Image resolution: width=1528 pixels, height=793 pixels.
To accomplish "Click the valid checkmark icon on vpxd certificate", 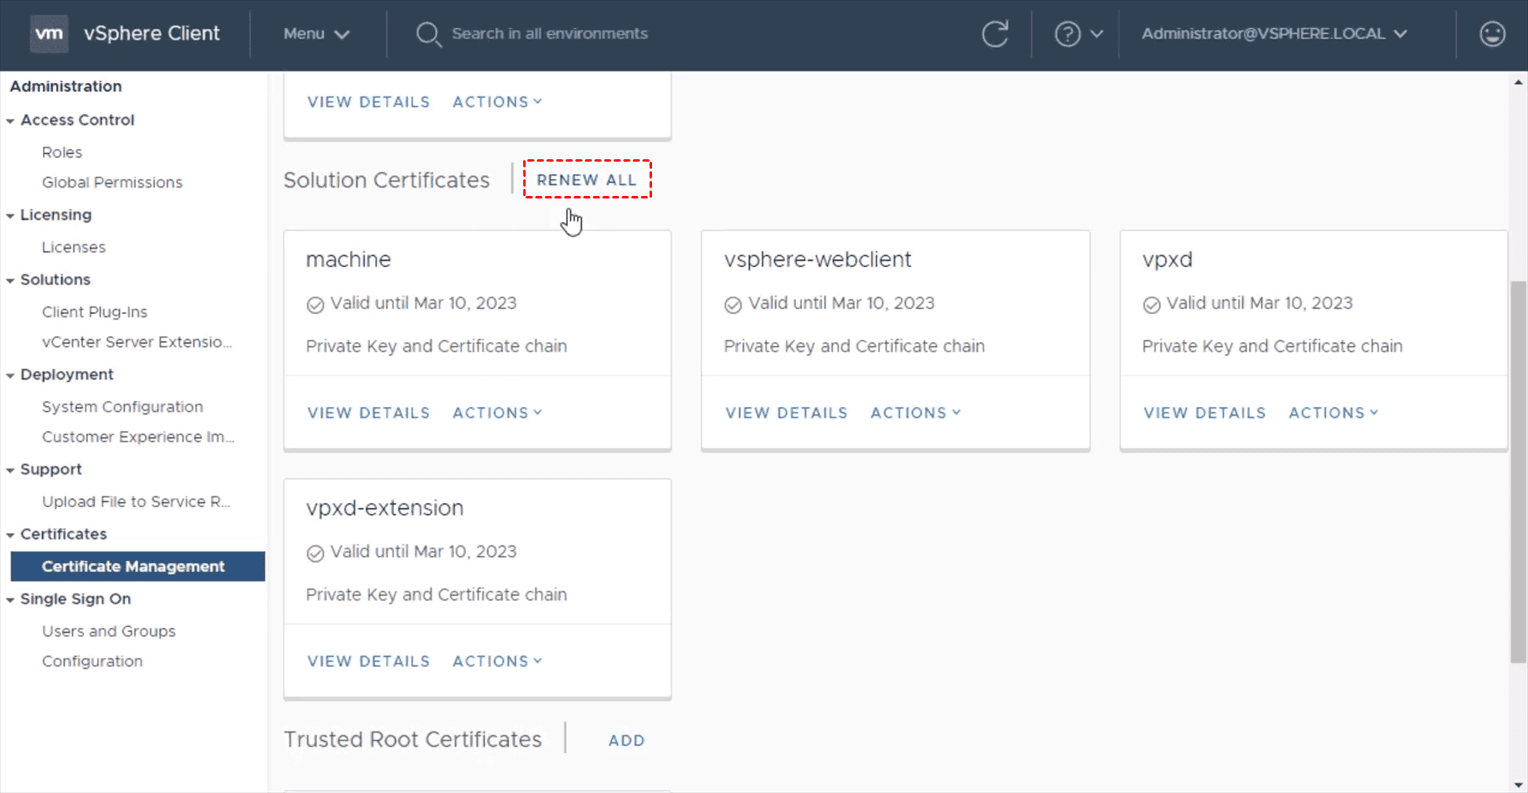I will coord(1151,305).
